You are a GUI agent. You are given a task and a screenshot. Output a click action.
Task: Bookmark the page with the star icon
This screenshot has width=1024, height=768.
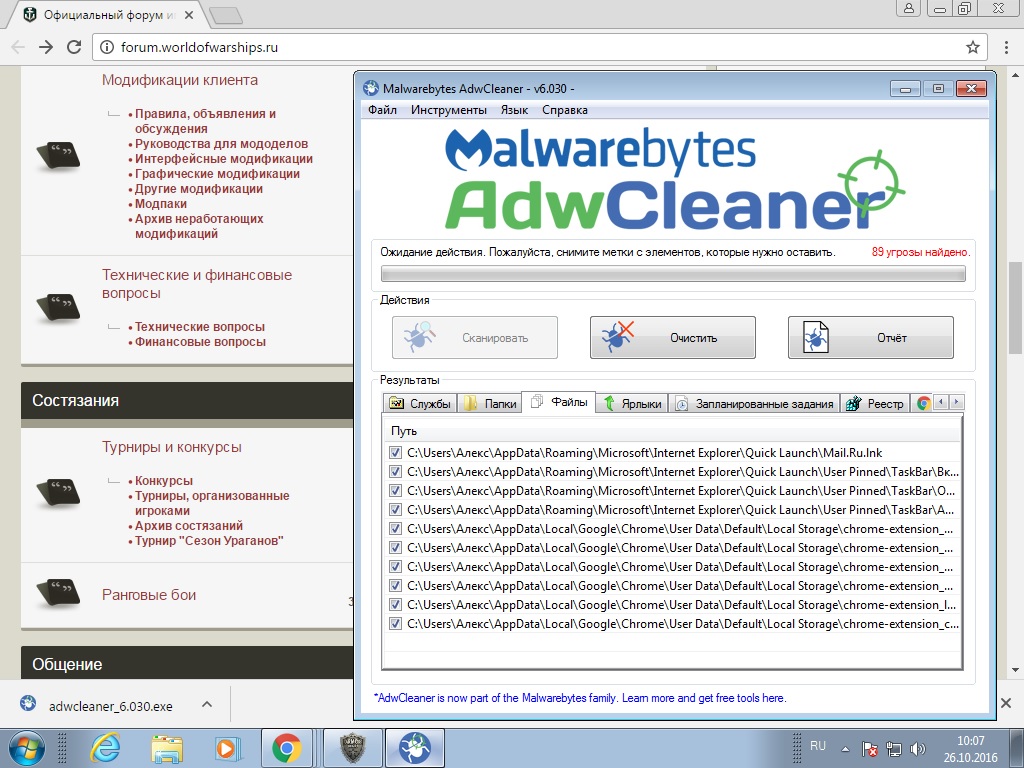coord(973,47)
